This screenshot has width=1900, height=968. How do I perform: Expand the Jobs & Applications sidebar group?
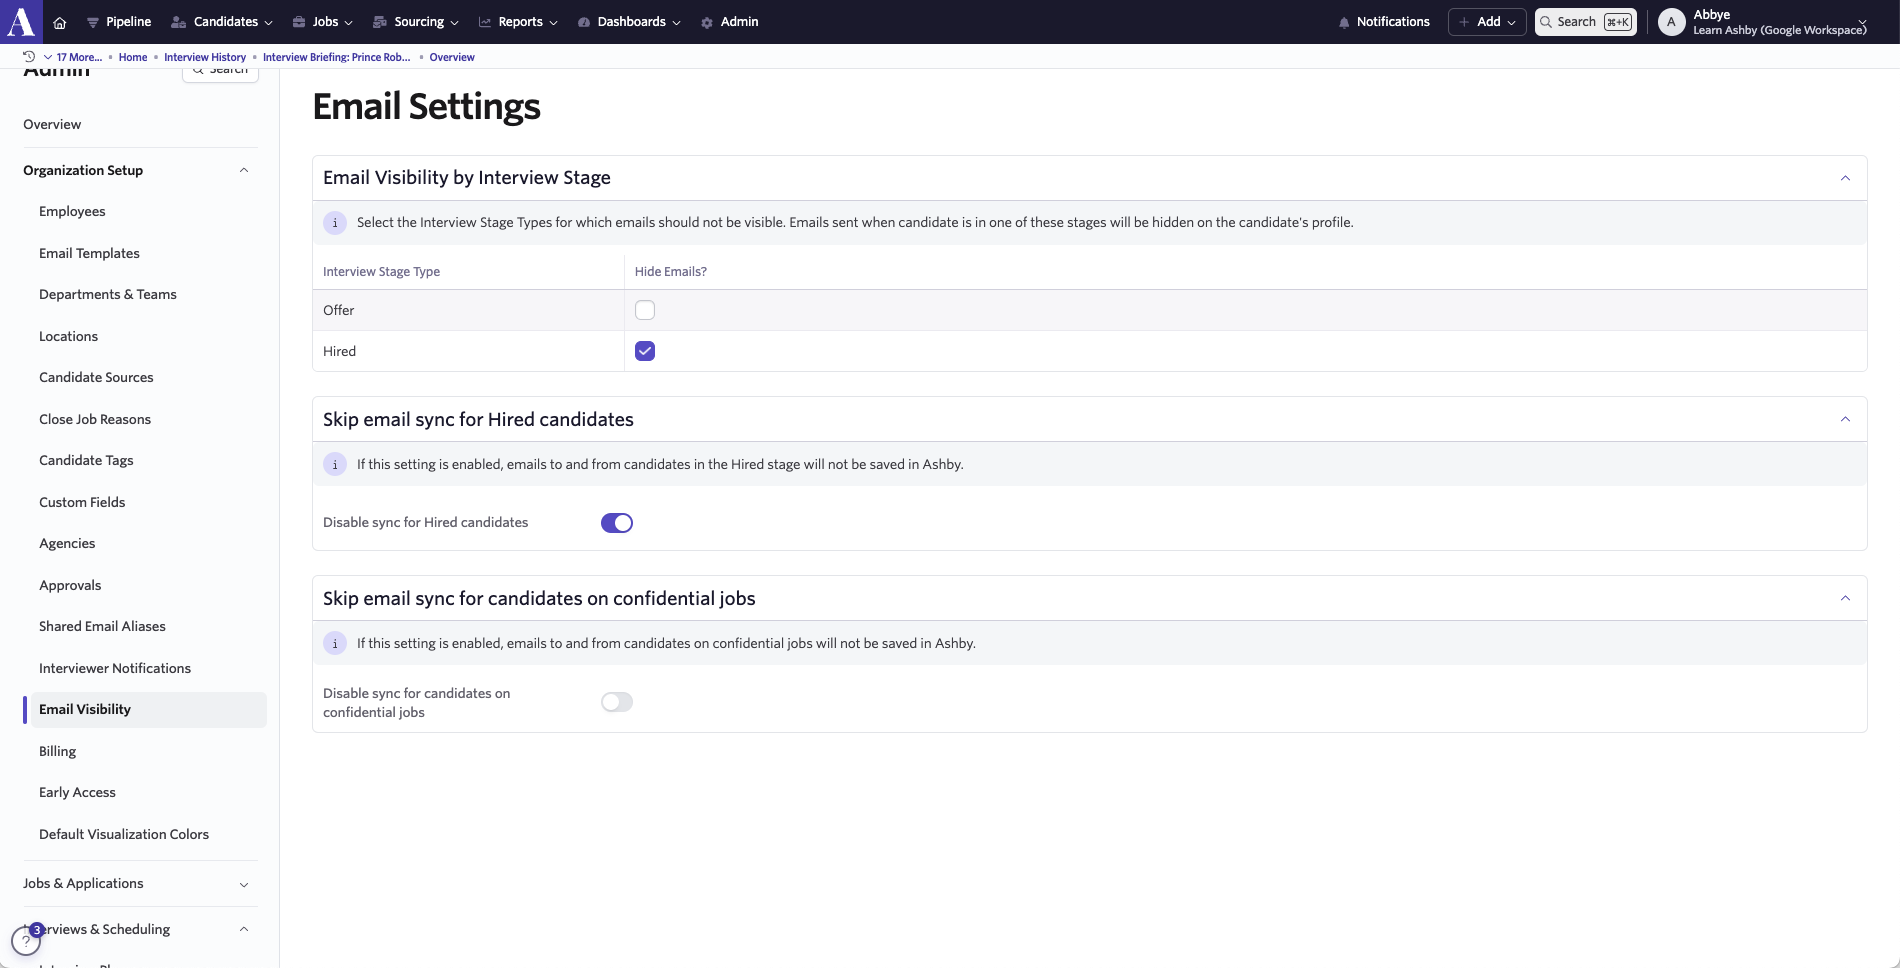click(x=244, y=884)
